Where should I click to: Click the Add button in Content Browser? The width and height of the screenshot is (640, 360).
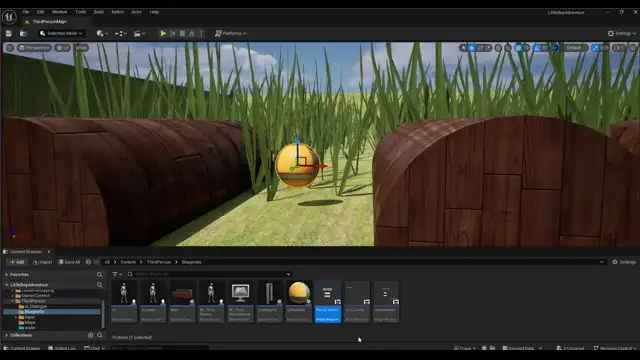click(x=17, y=262)
